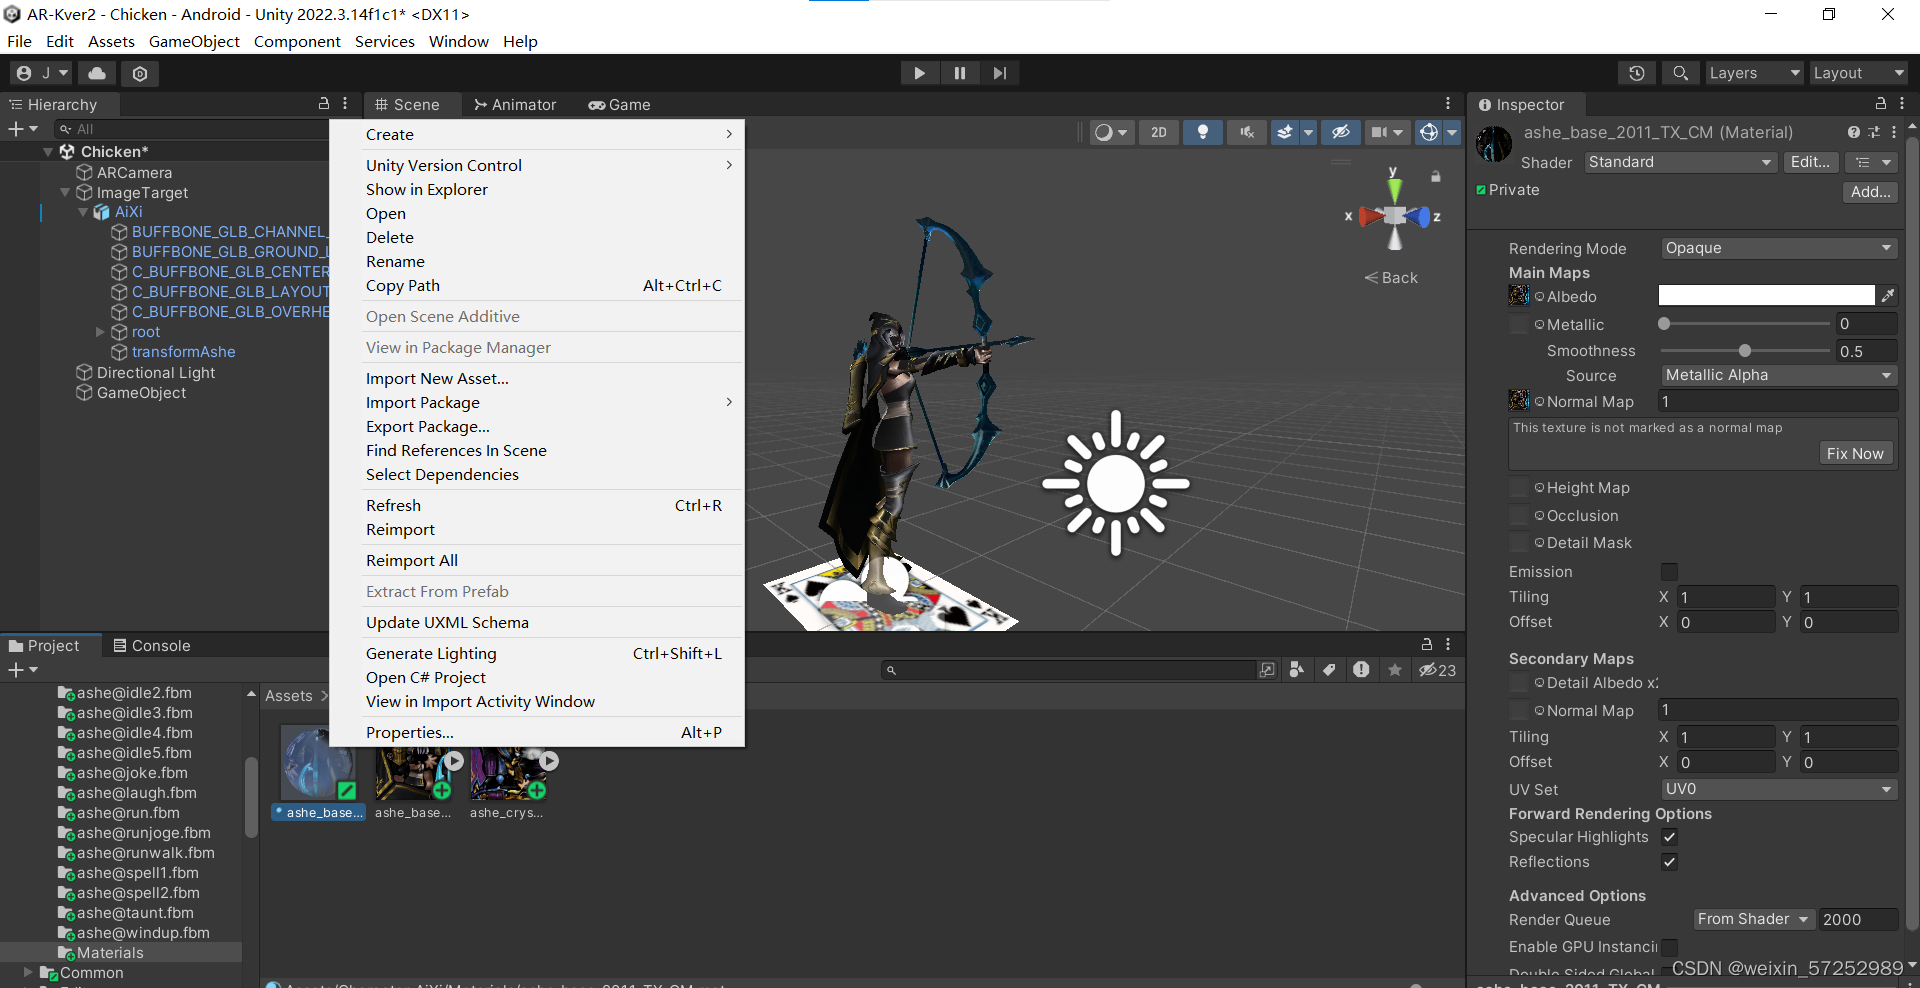The image size is (1920, 988).
Task: Open the GameObject menu in menu bar
Action: [x=194, y=41]
